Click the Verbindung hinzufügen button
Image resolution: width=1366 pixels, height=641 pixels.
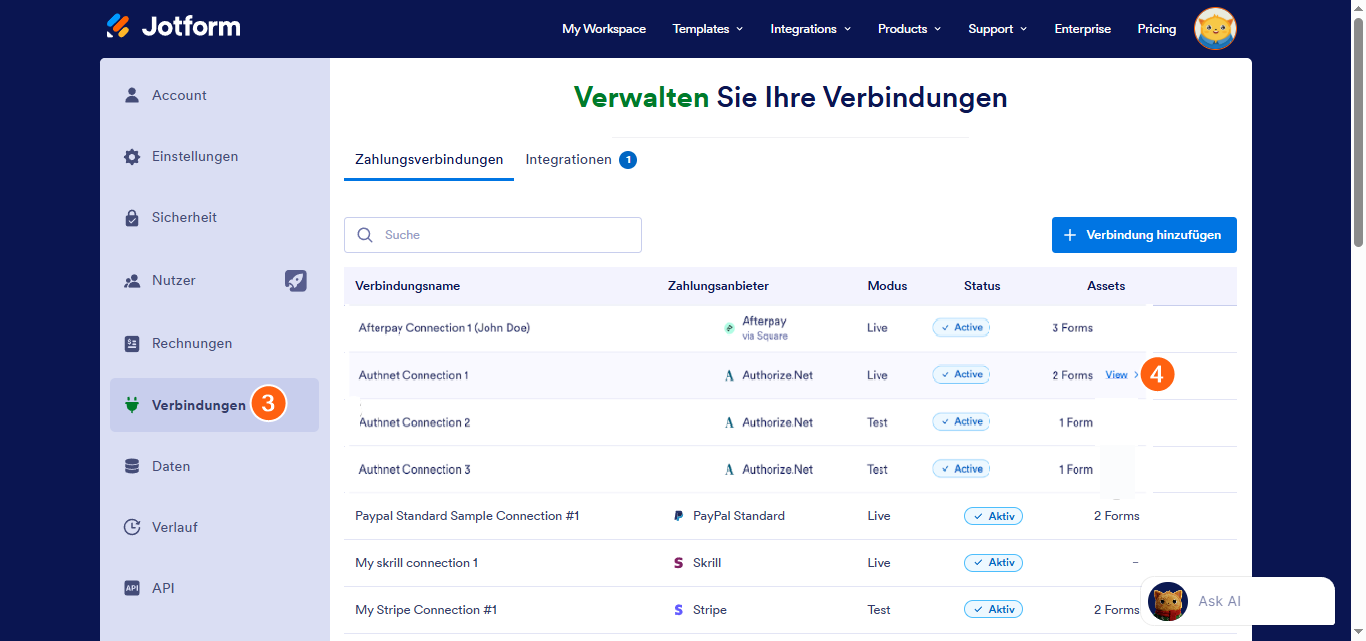tap(1143, 235)
